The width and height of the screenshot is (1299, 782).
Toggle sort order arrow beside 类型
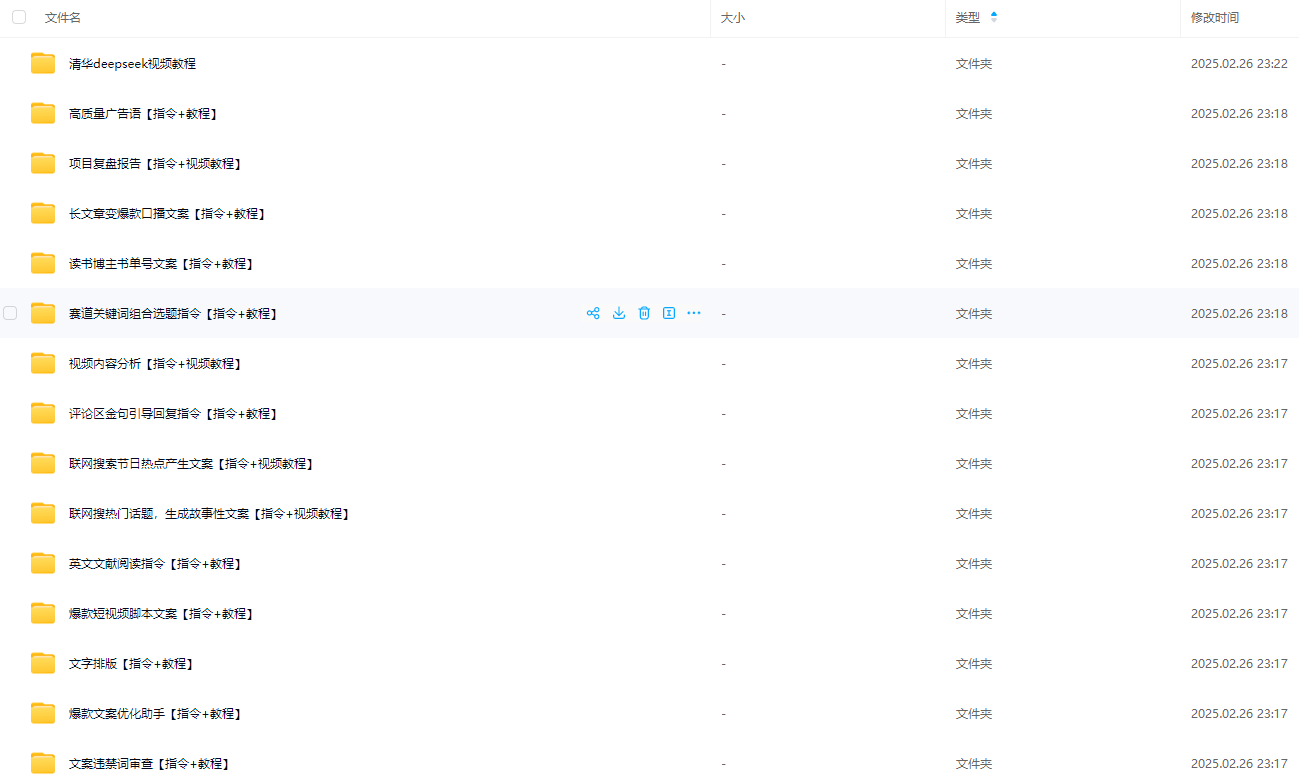(x=993, y=17)
